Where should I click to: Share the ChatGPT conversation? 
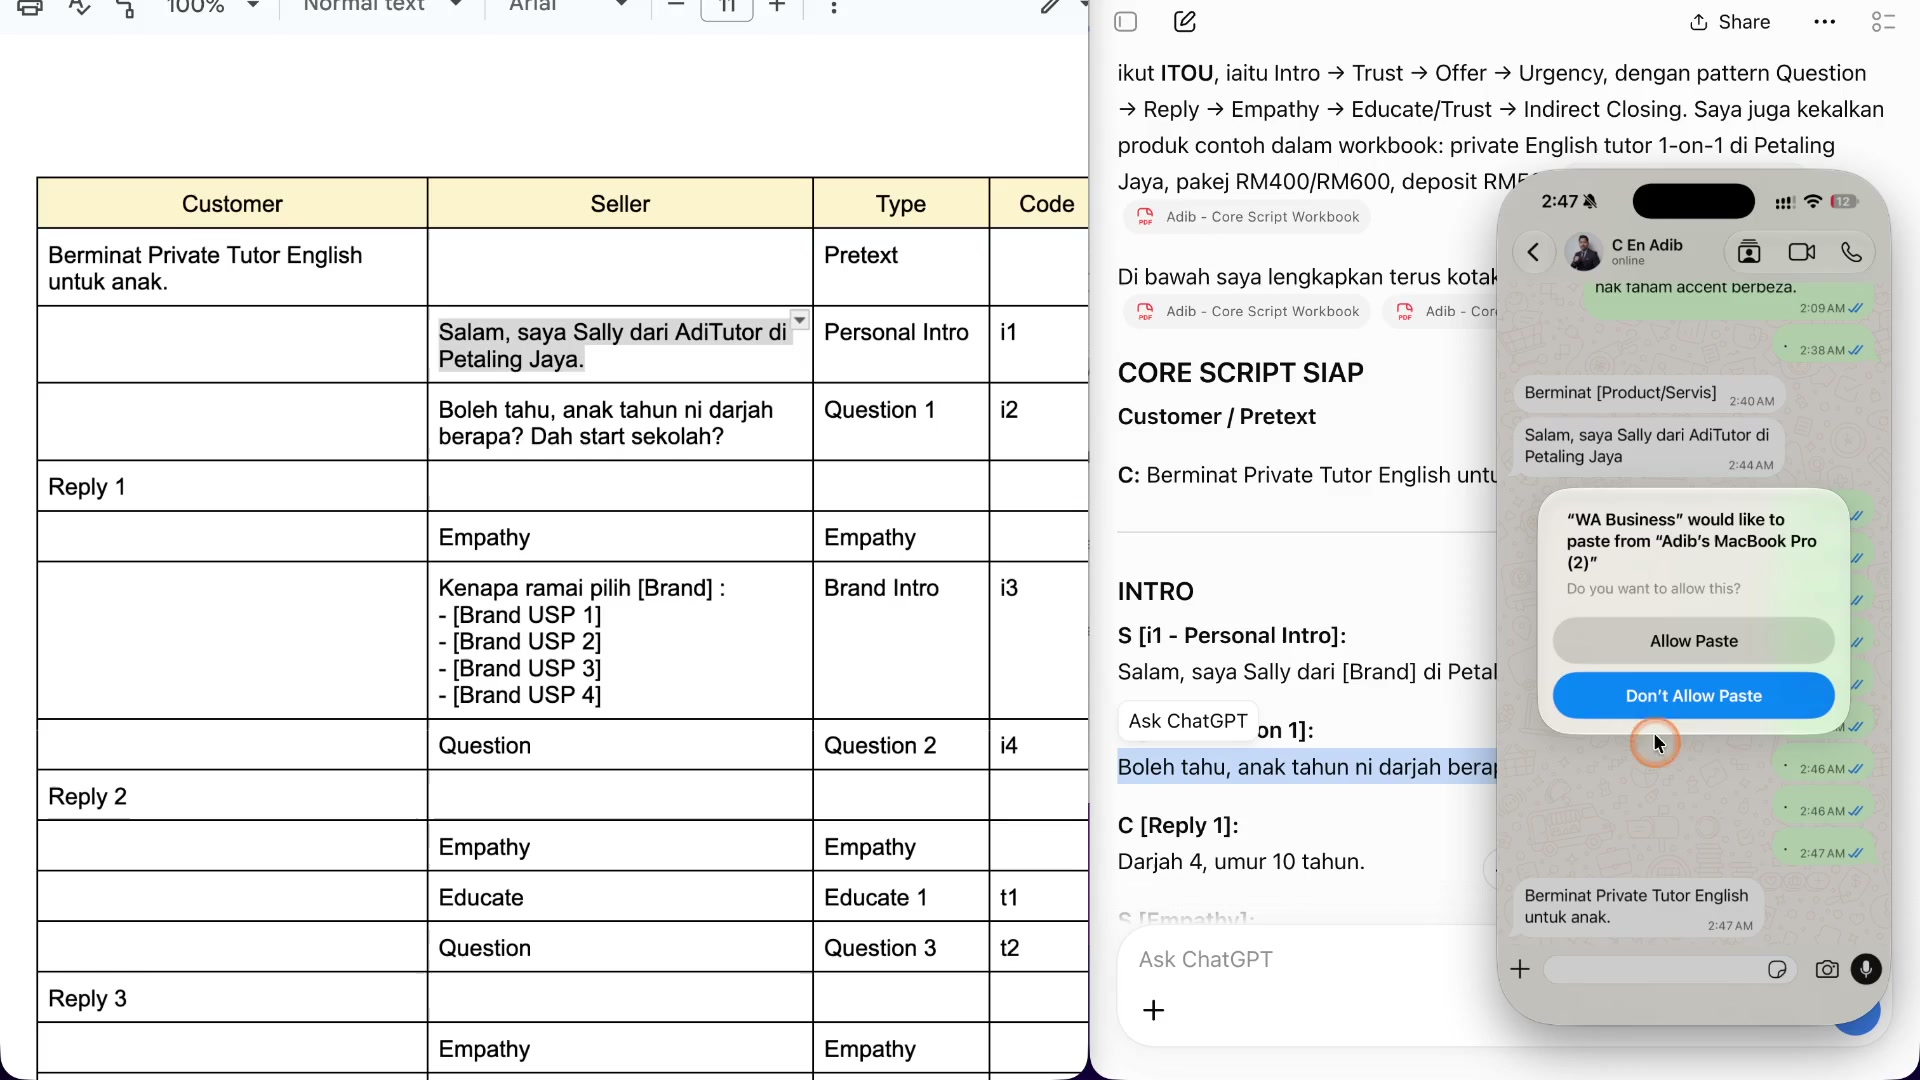tap(1730, 22)
